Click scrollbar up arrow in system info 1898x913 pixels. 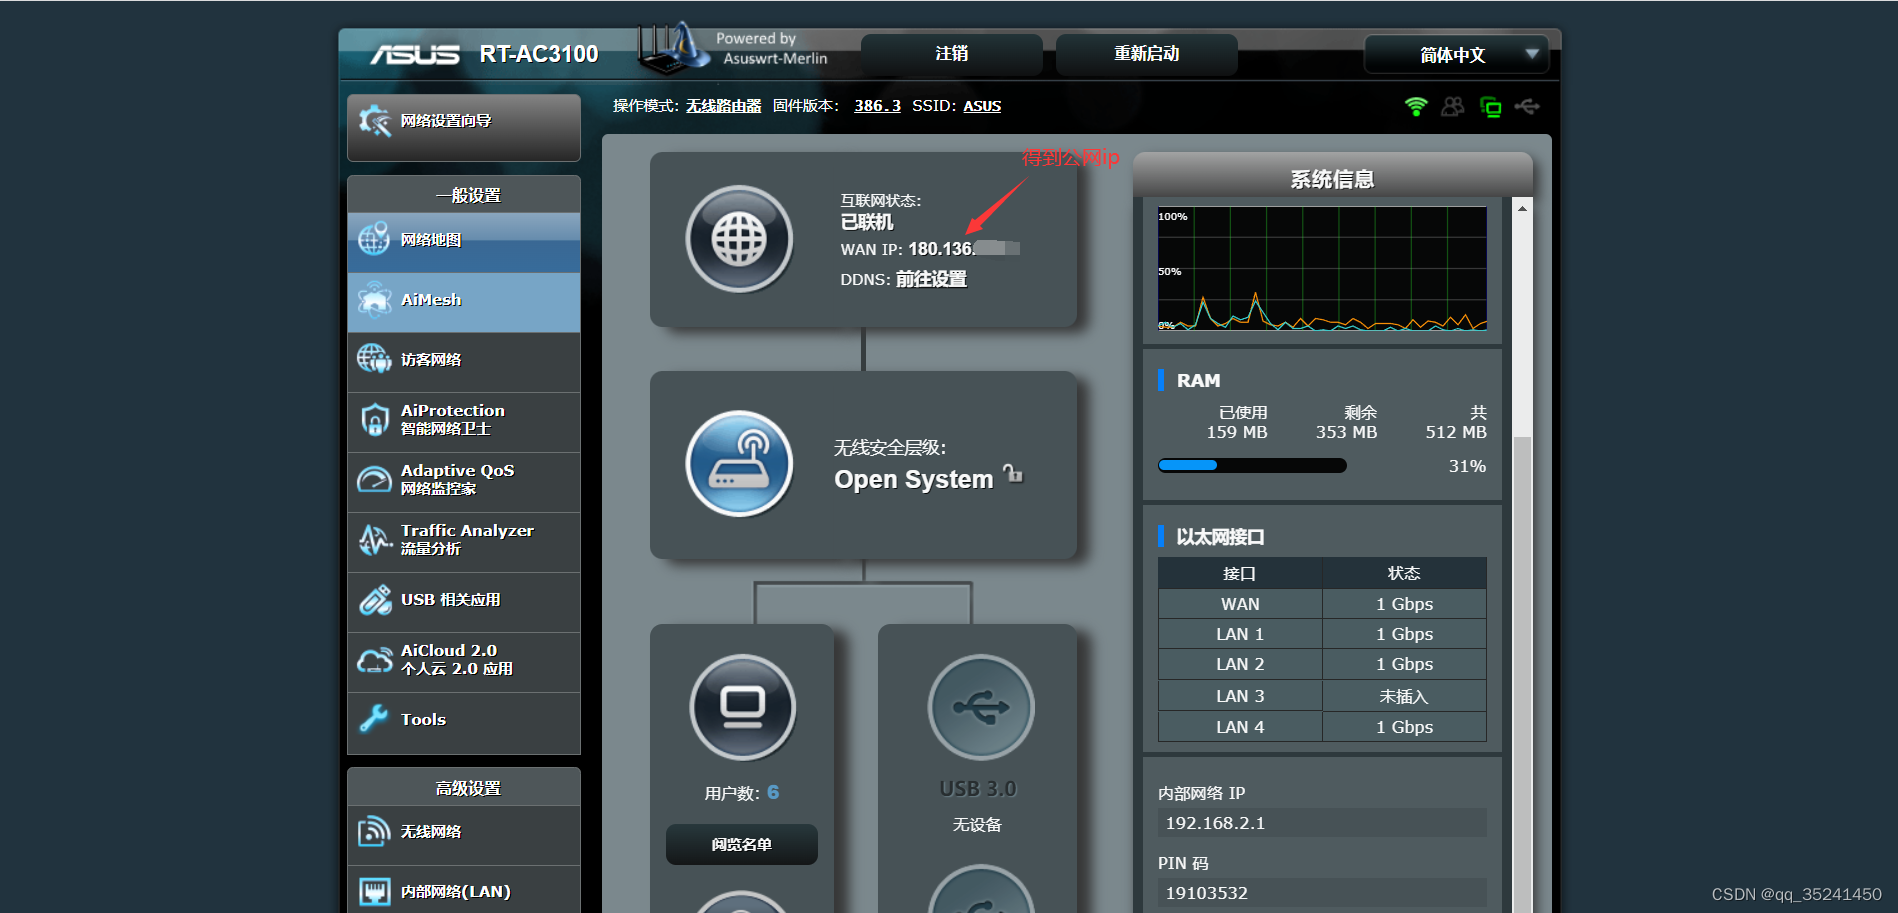click(x=1522, y=208)
